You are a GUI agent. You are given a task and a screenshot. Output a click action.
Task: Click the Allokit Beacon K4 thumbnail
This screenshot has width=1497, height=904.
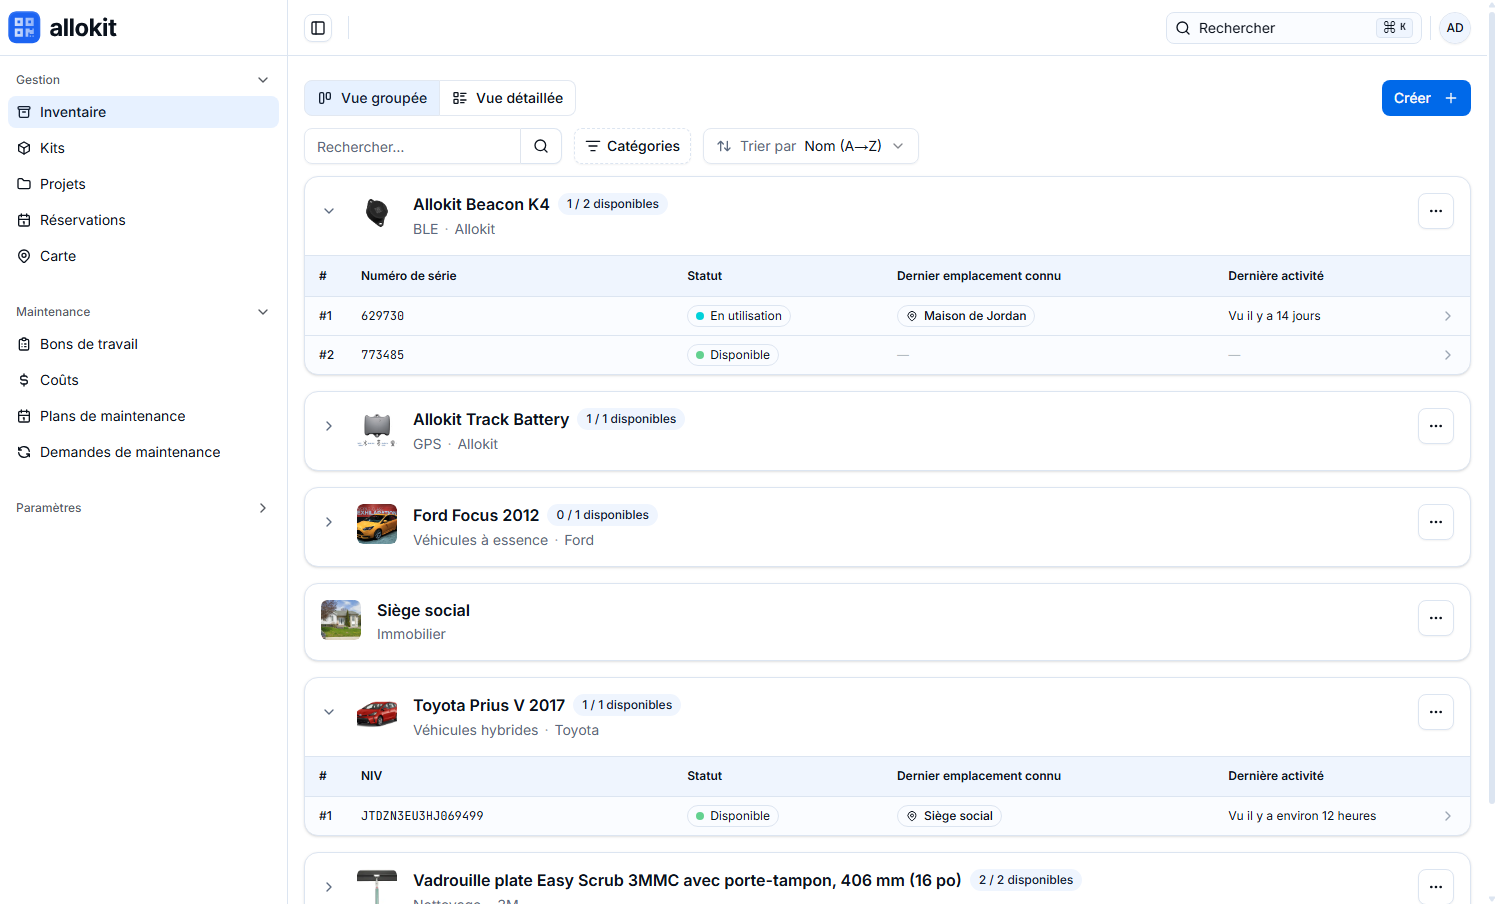coord(377,212)
